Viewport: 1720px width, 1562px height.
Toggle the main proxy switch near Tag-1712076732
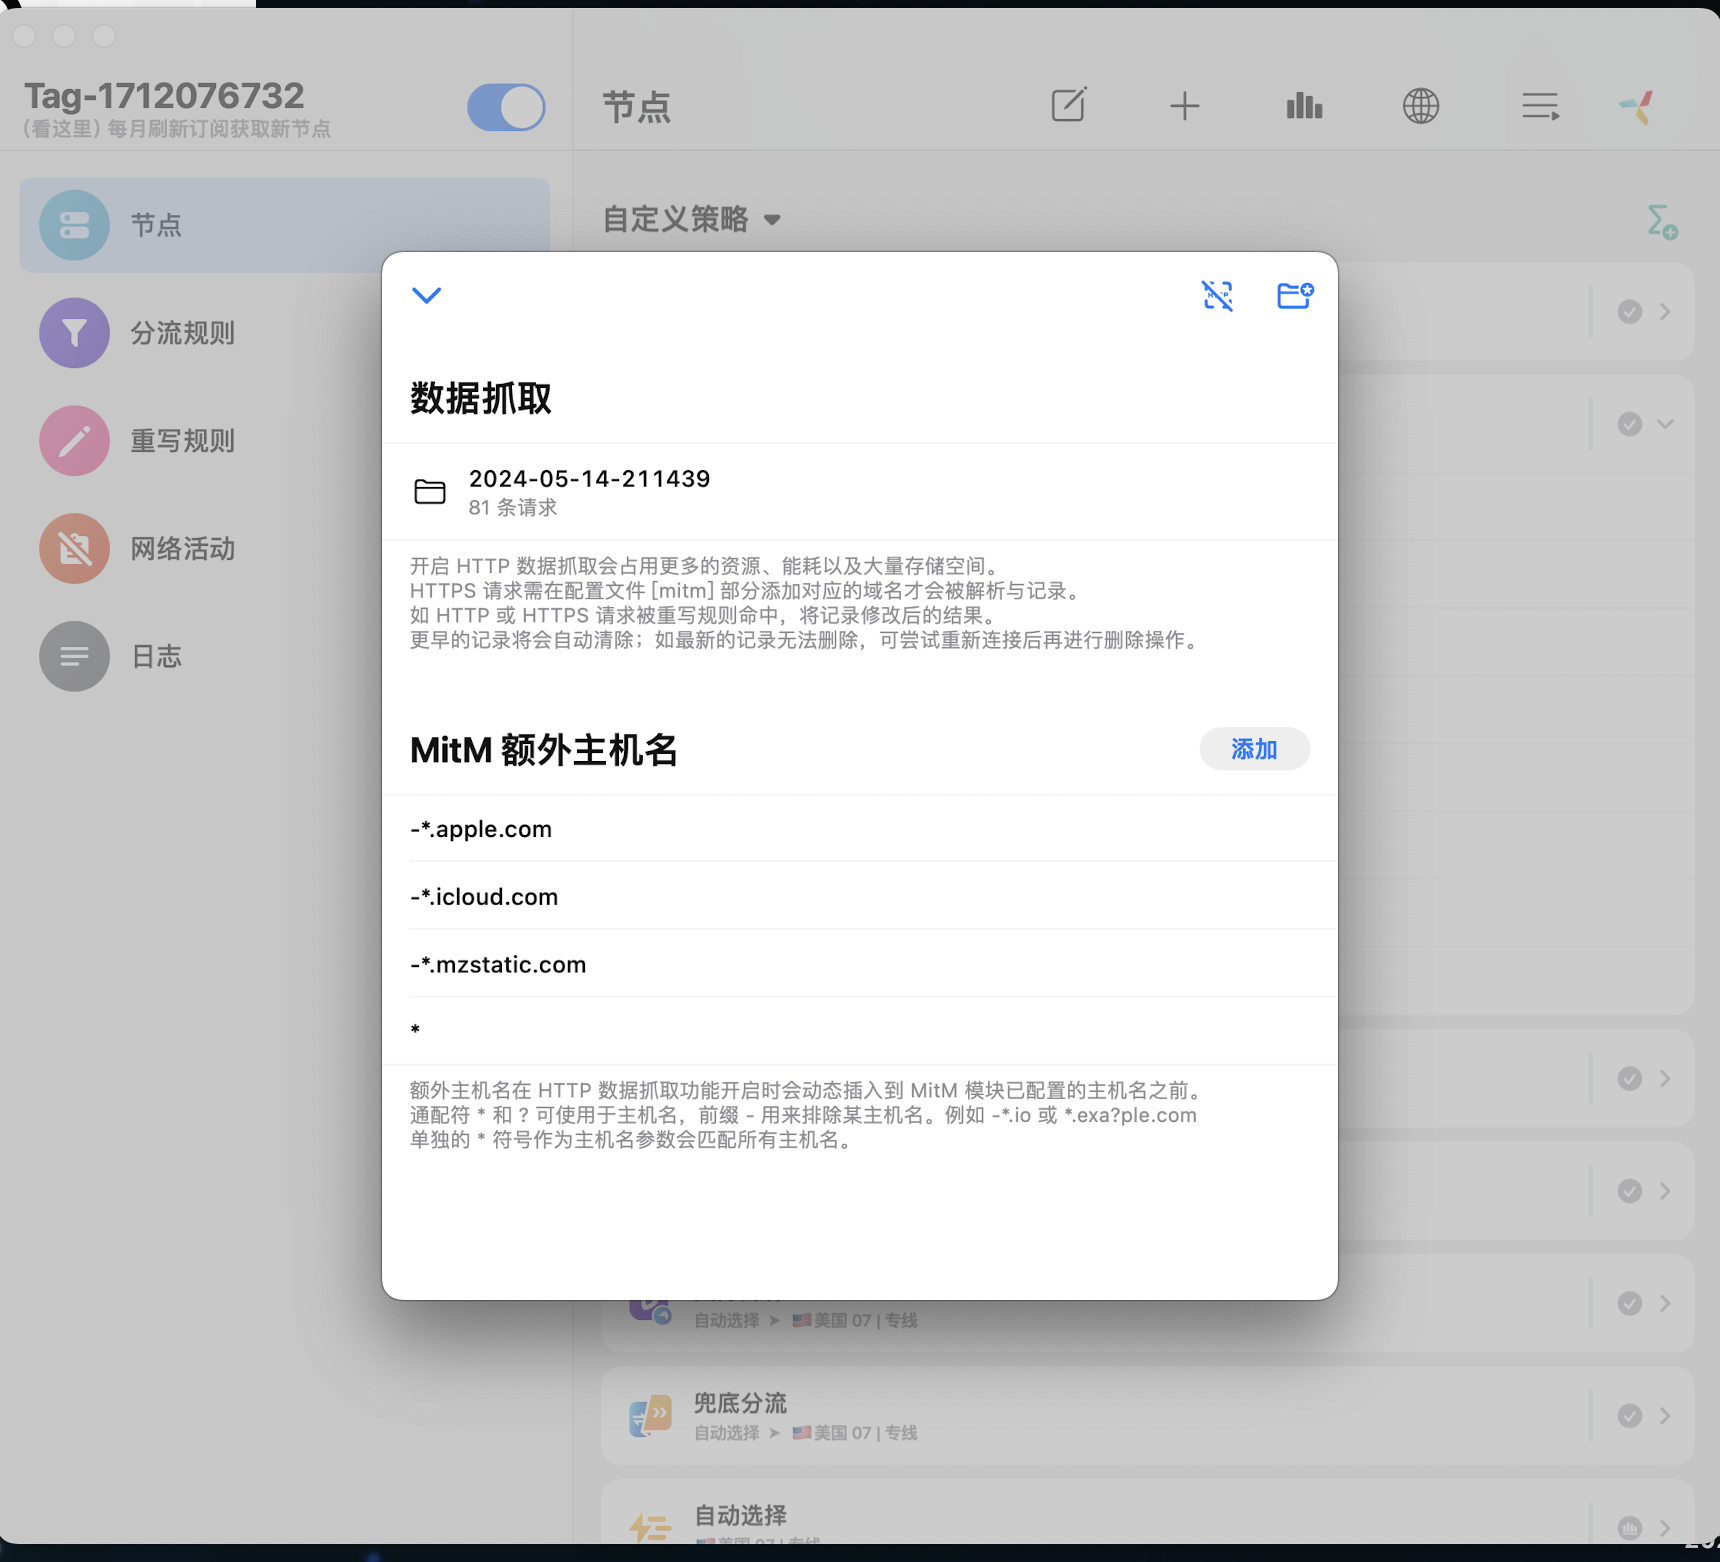point(505,107)
